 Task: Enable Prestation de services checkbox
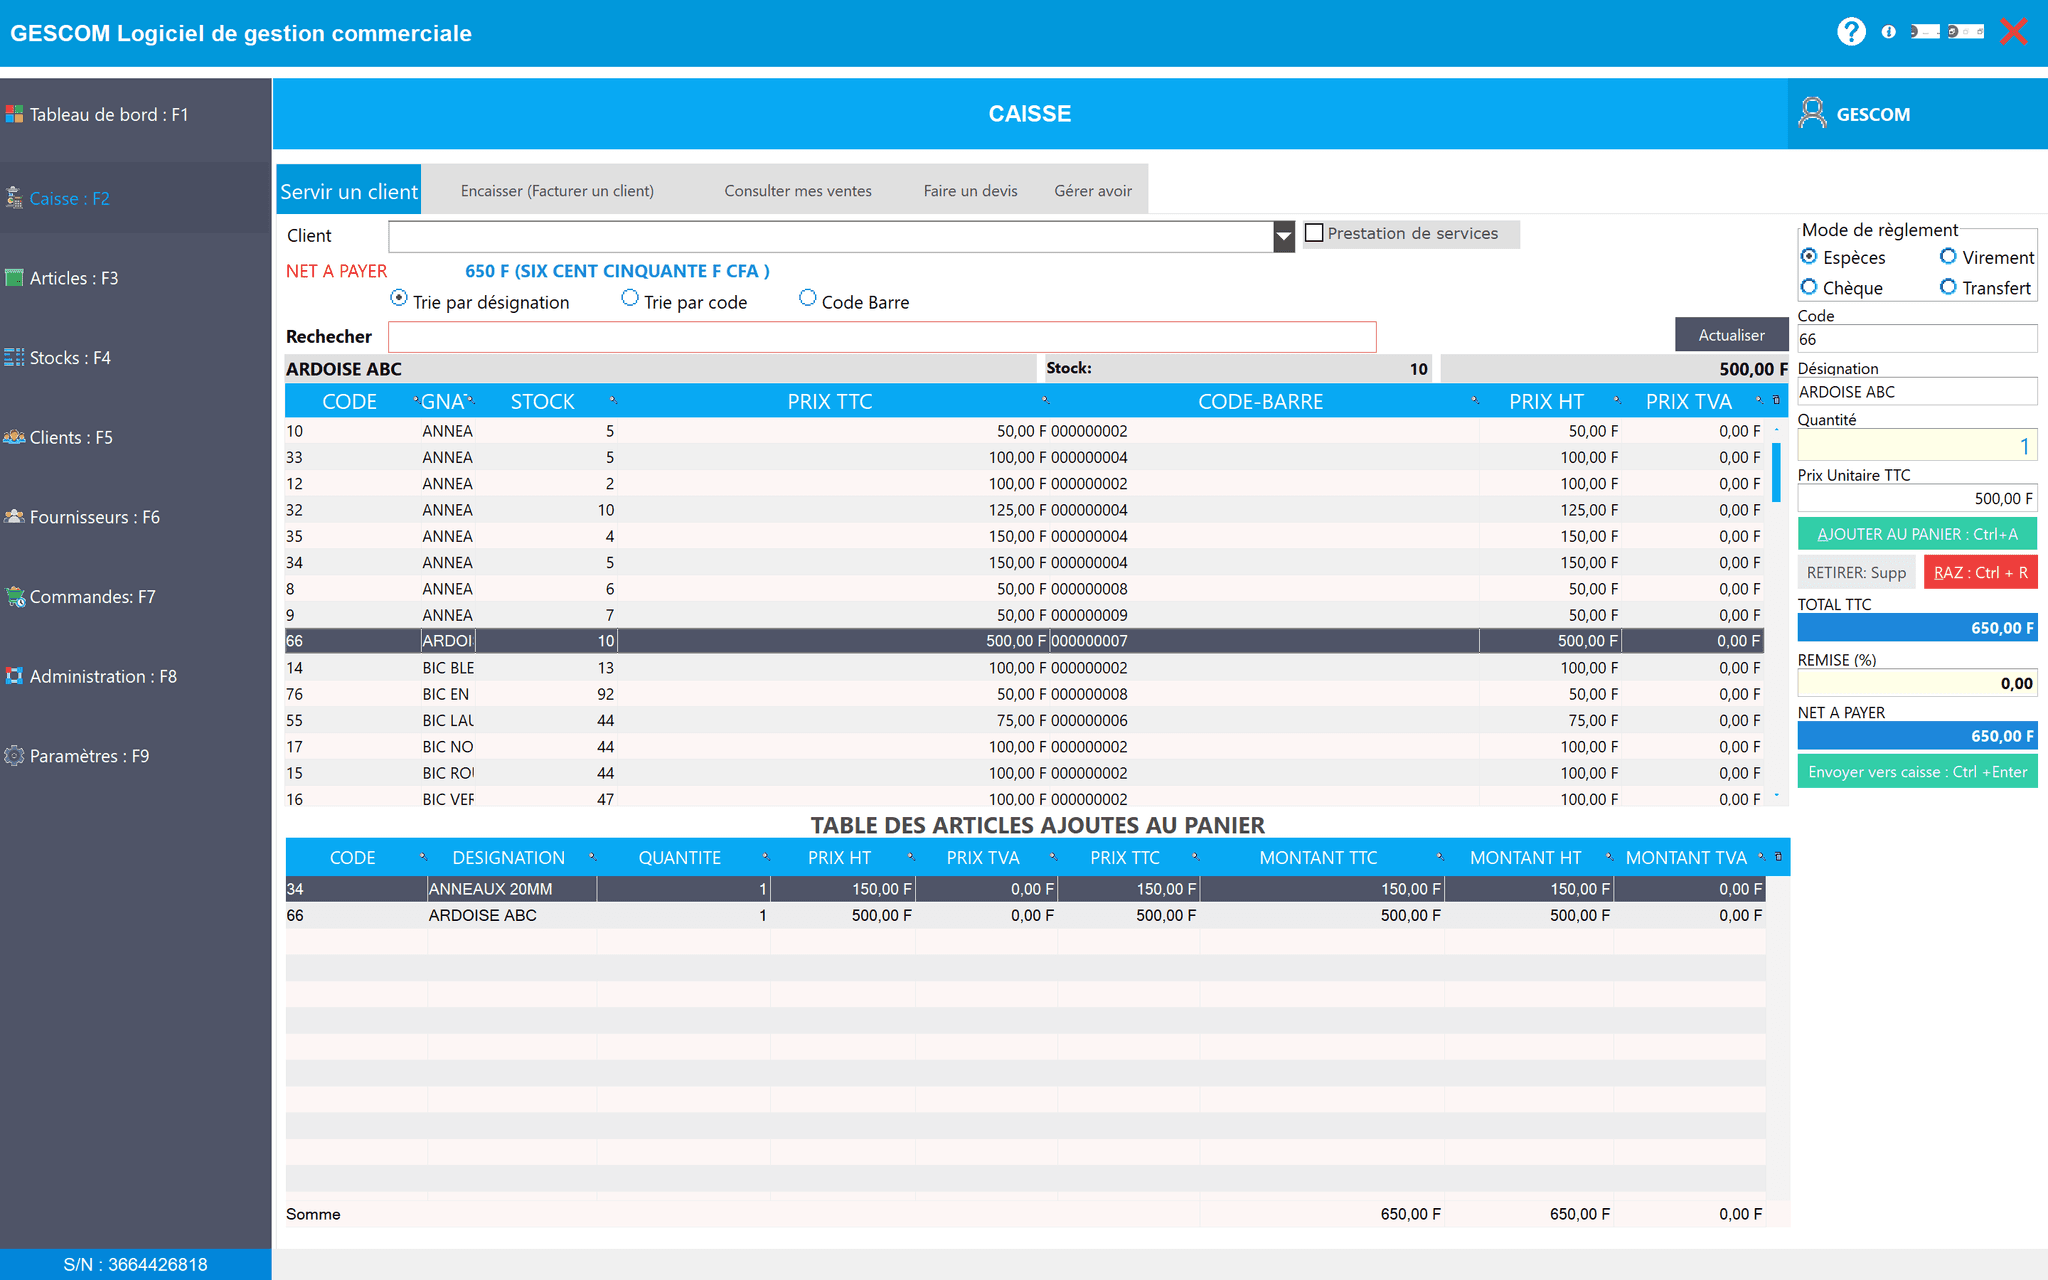1315,233
